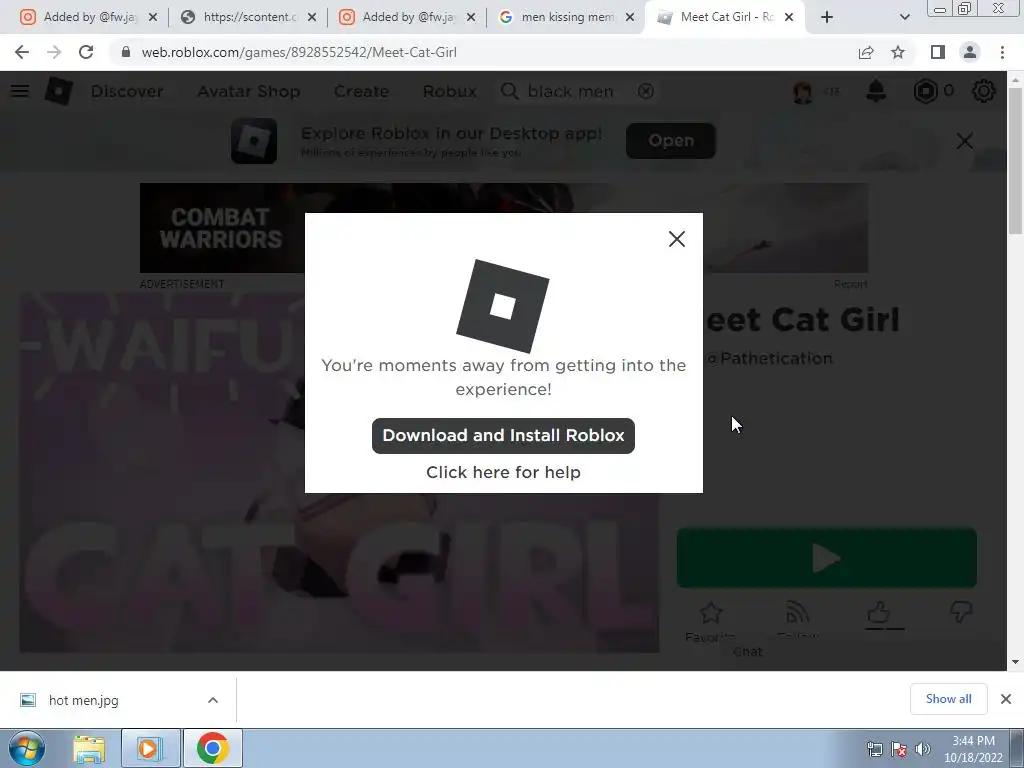Go forward in browser history

click(54, 52)
